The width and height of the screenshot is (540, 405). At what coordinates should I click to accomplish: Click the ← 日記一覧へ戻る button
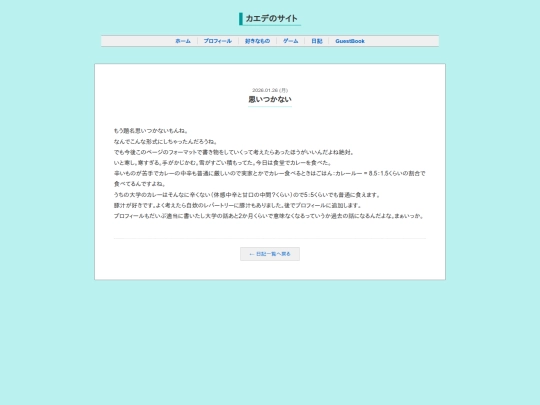point(270,254)
